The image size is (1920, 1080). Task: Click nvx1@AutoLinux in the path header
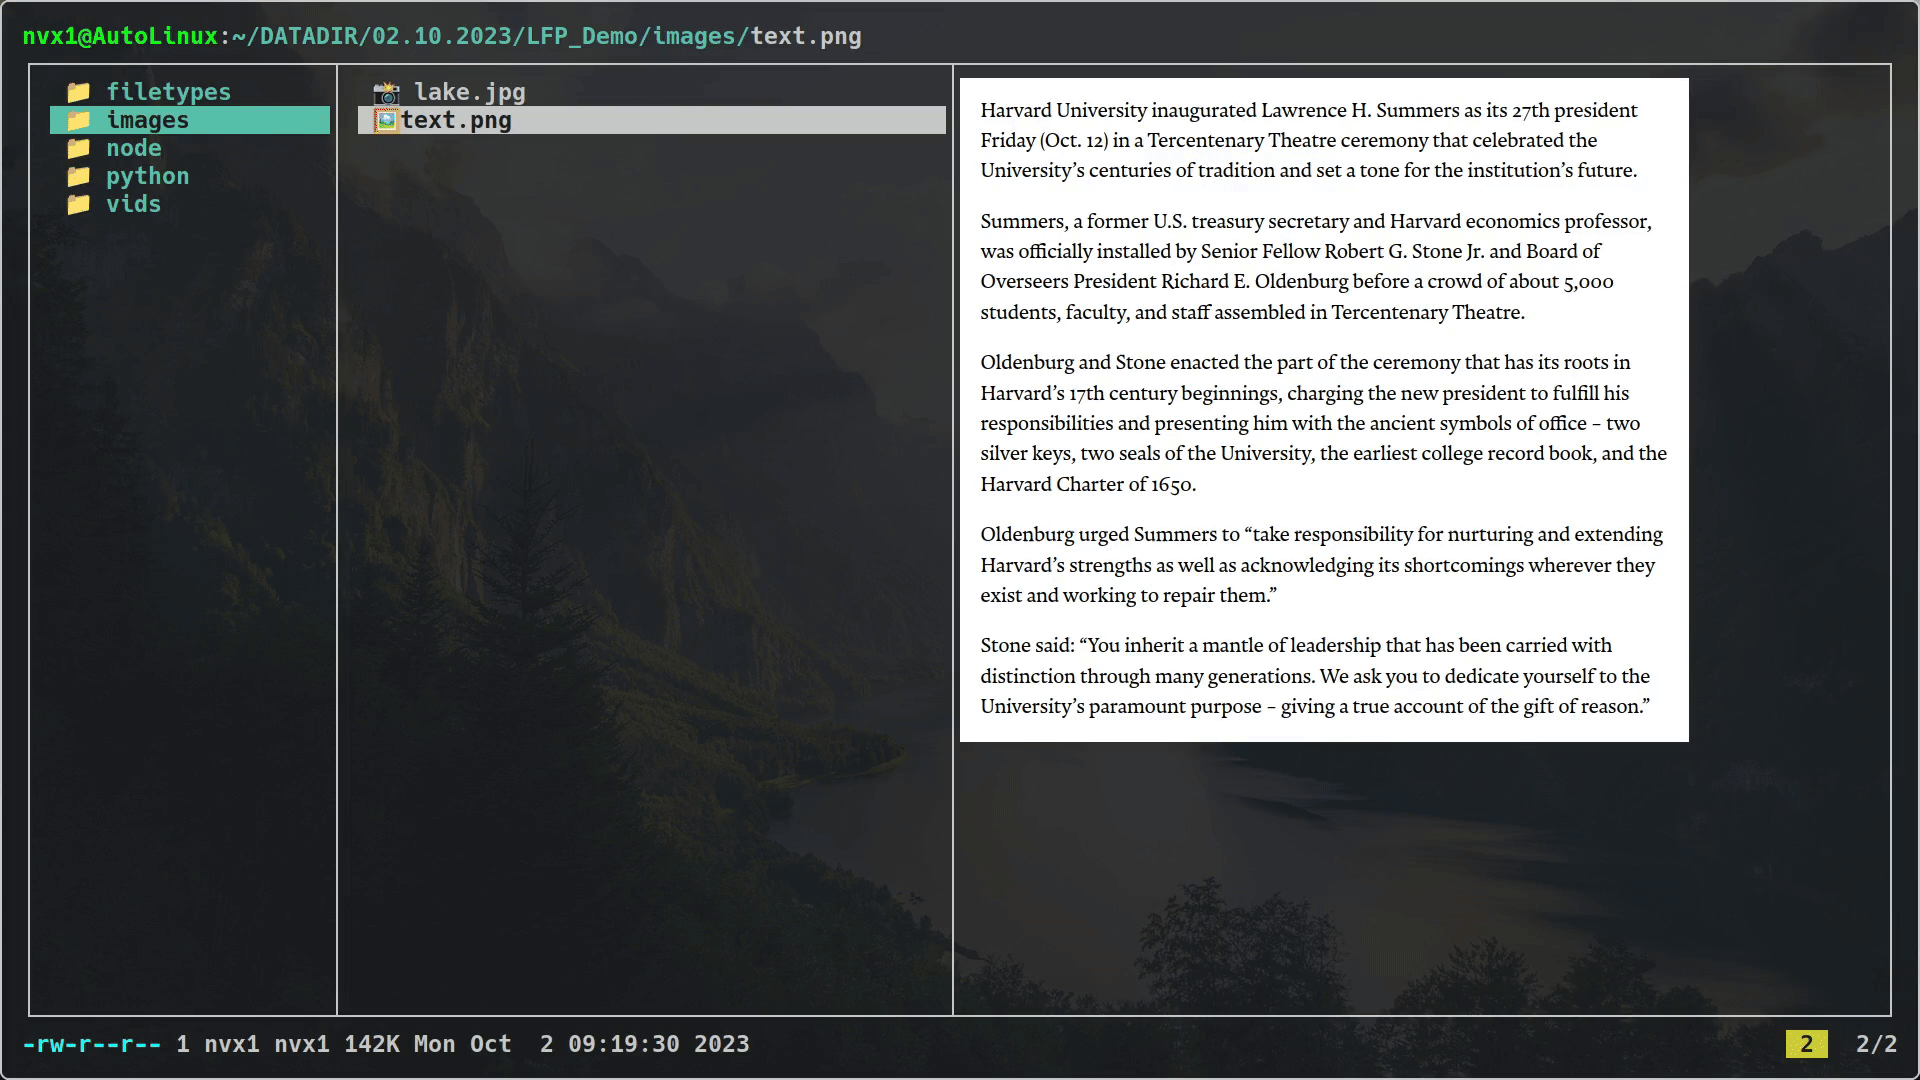[120, 36]
